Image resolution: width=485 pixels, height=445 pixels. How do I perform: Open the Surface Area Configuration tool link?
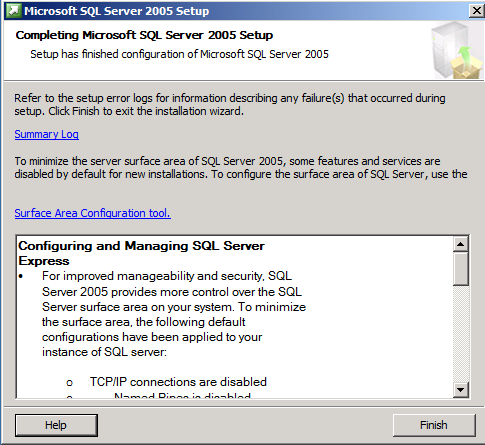(x=93, y=213)
